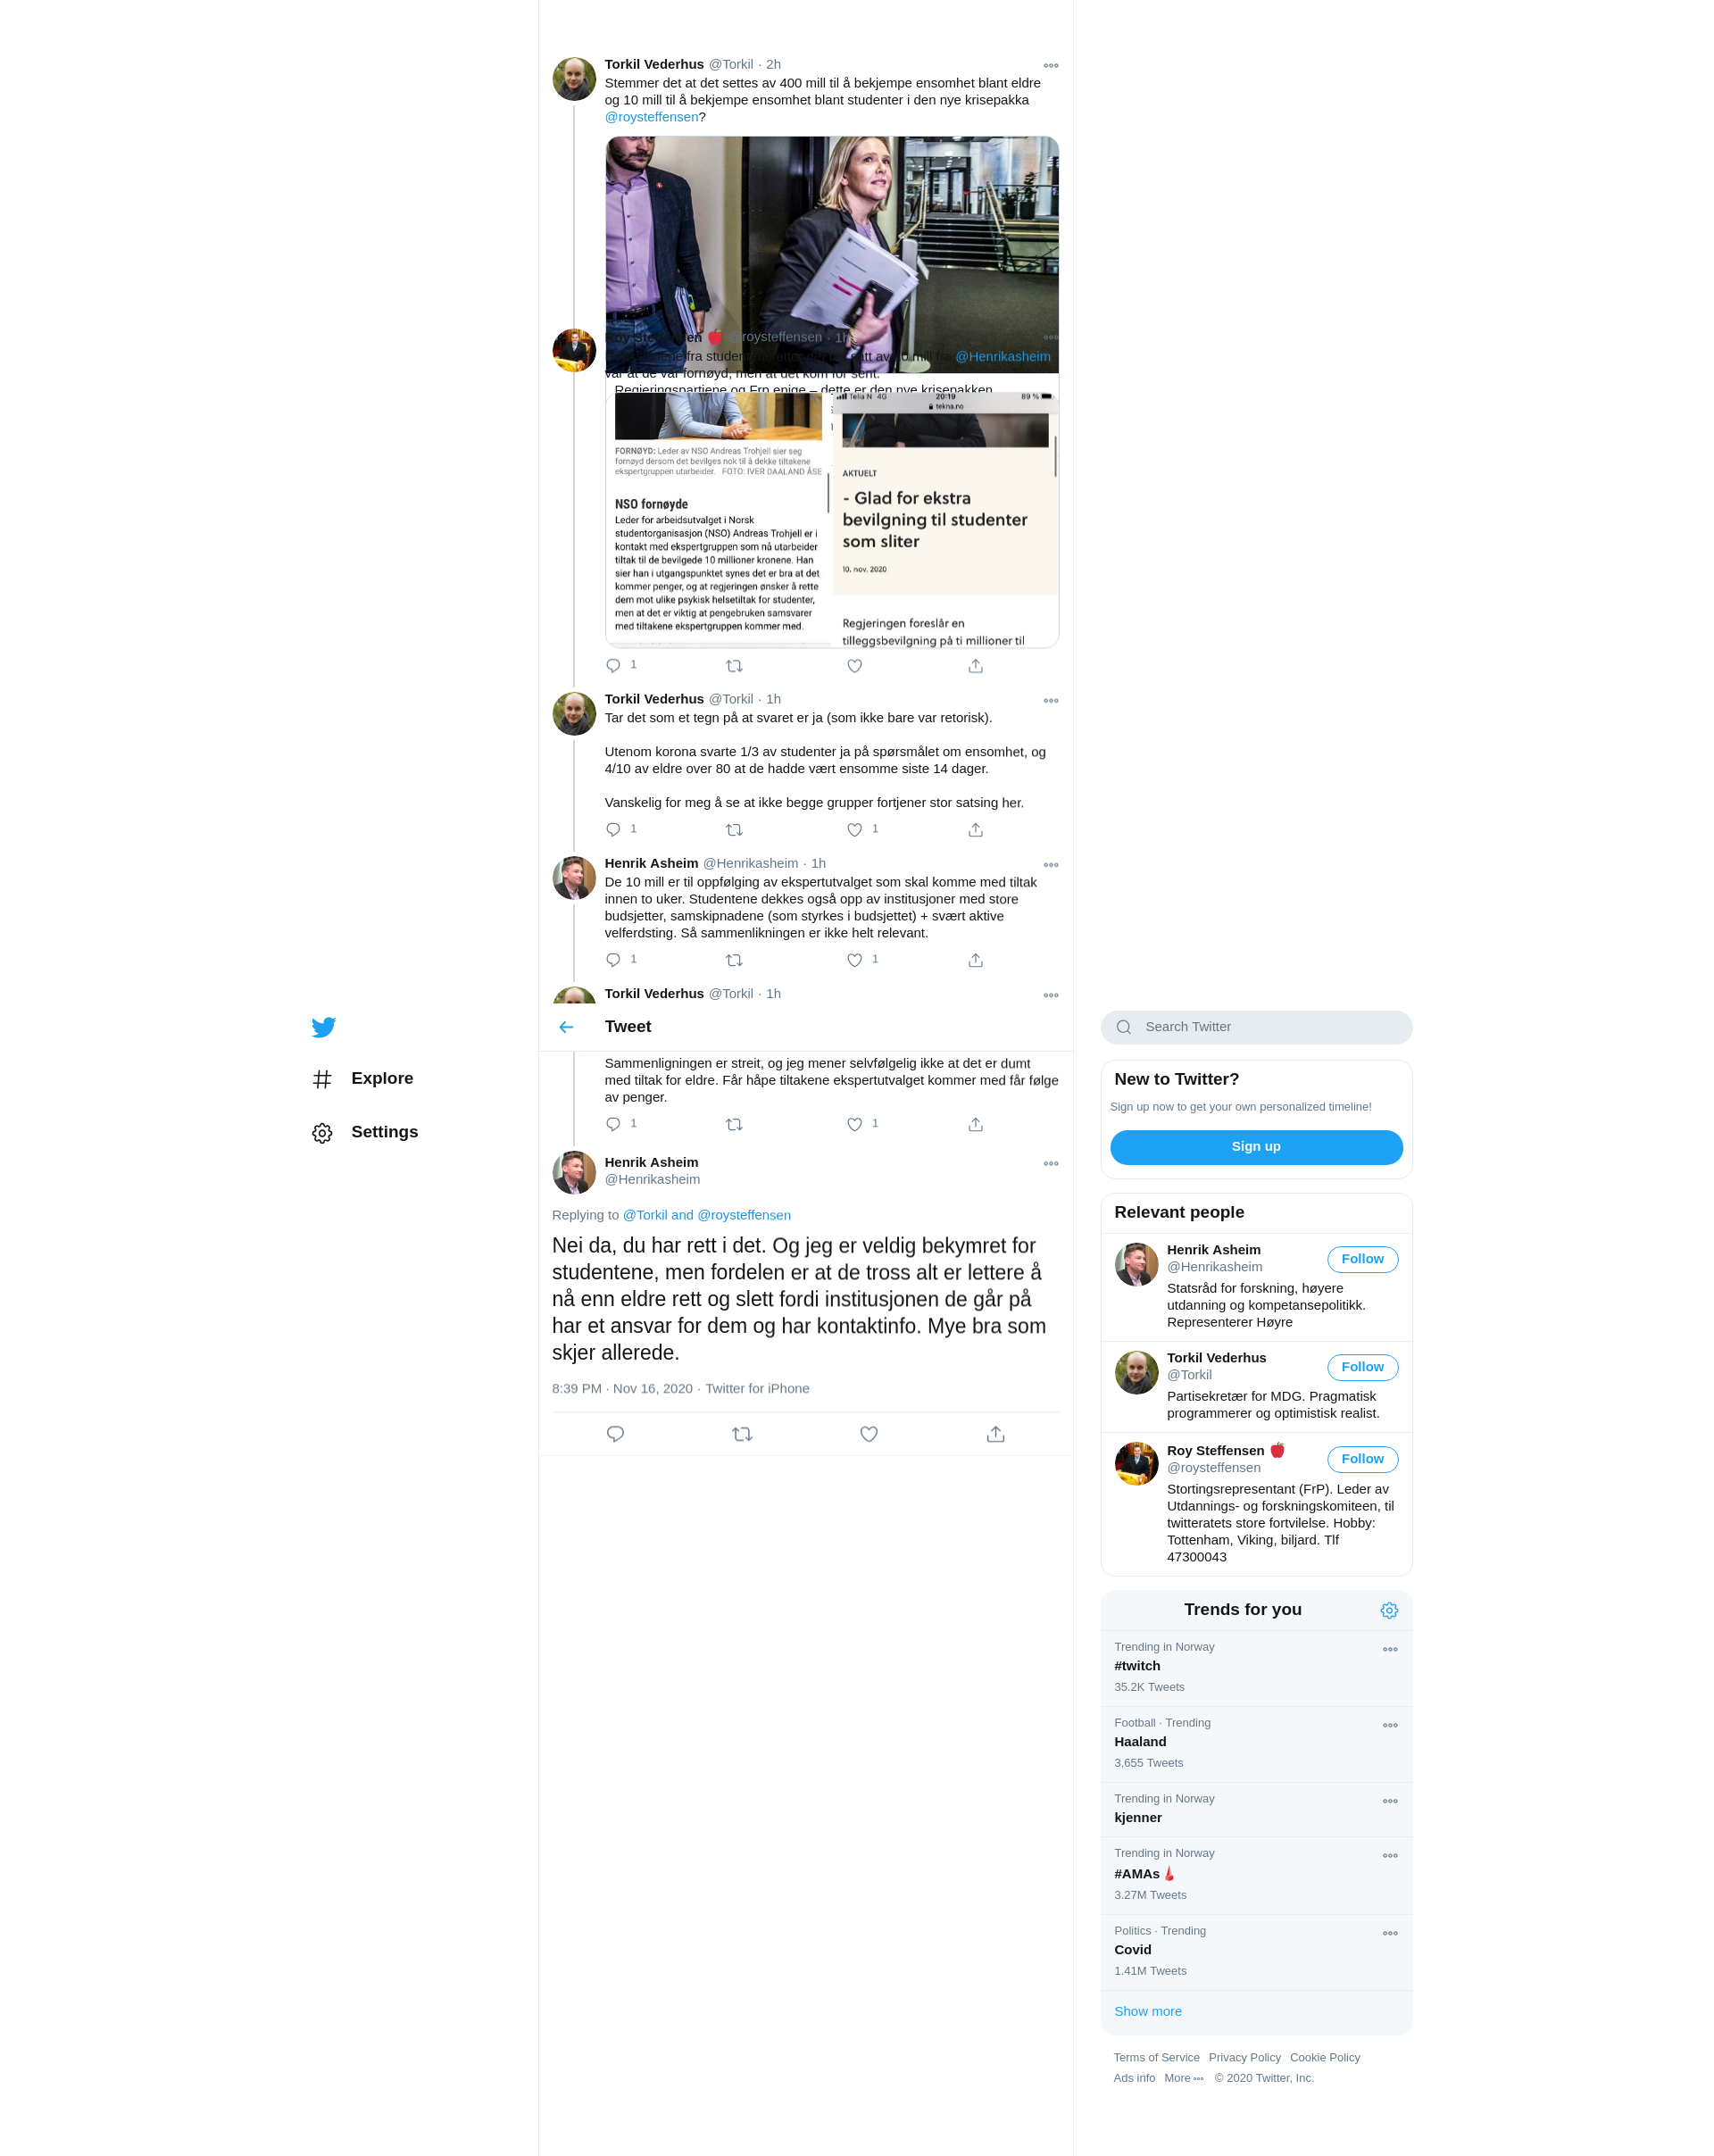Retweet Henrik Asheim's main tweet
The height and width of the screenshot is (2156, 1714).
(x=741, y=1434)
